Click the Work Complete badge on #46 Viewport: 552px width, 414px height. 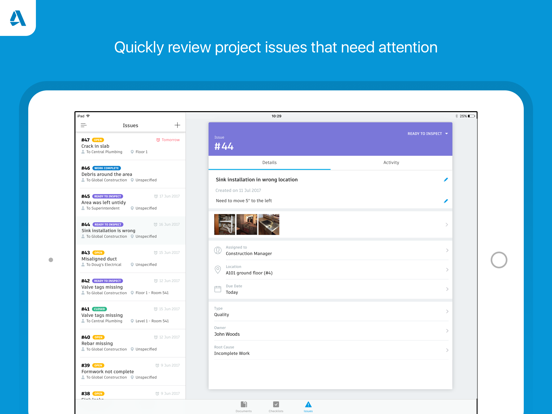(x=107, y=168)
